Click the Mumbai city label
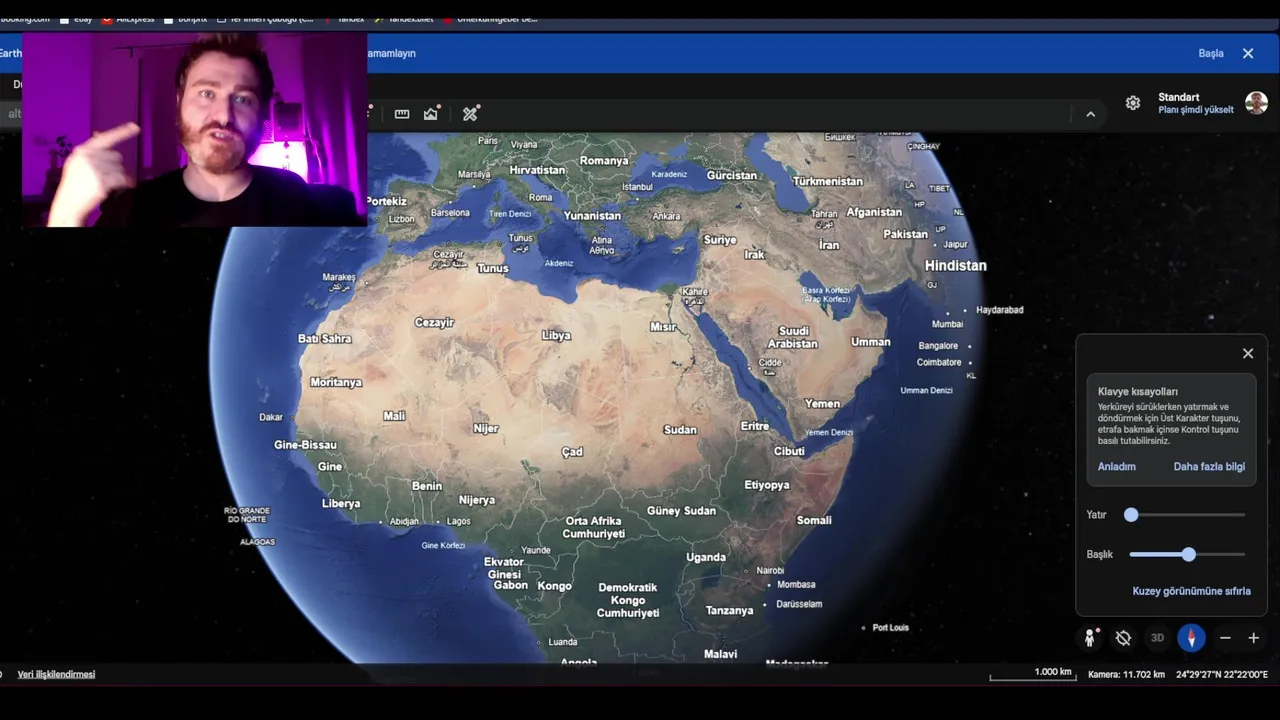Screen dimensions: 1280x720 (x=947, y=324)
